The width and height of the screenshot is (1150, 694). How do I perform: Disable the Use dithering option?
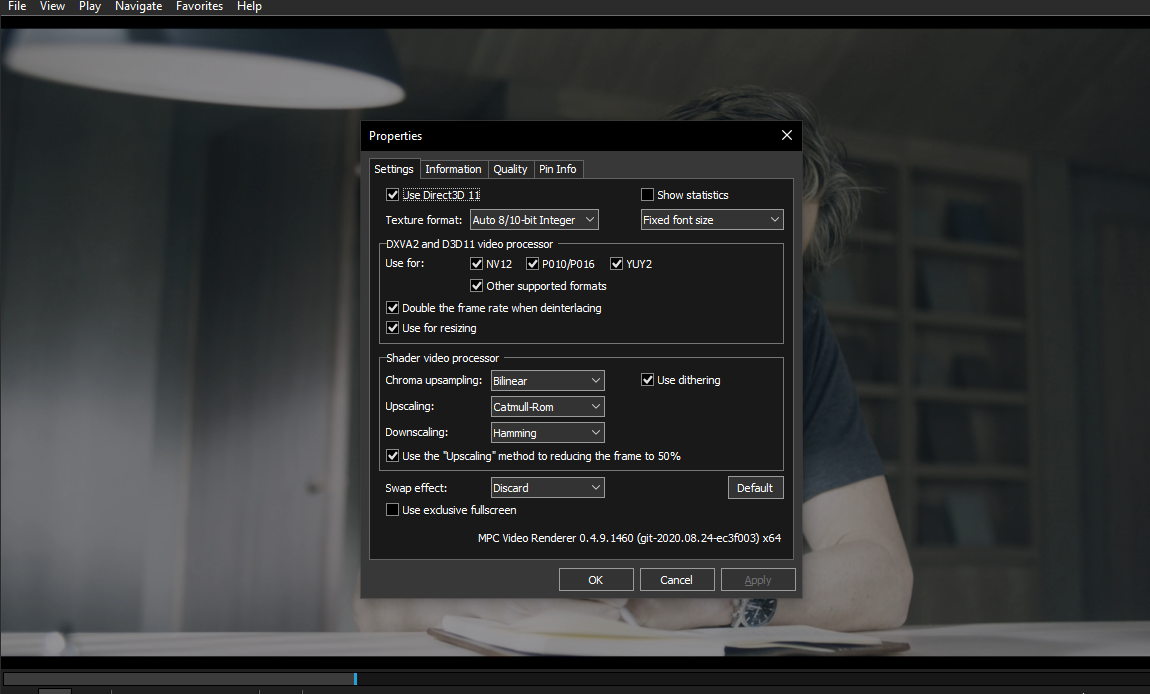(x=648, y=379)
